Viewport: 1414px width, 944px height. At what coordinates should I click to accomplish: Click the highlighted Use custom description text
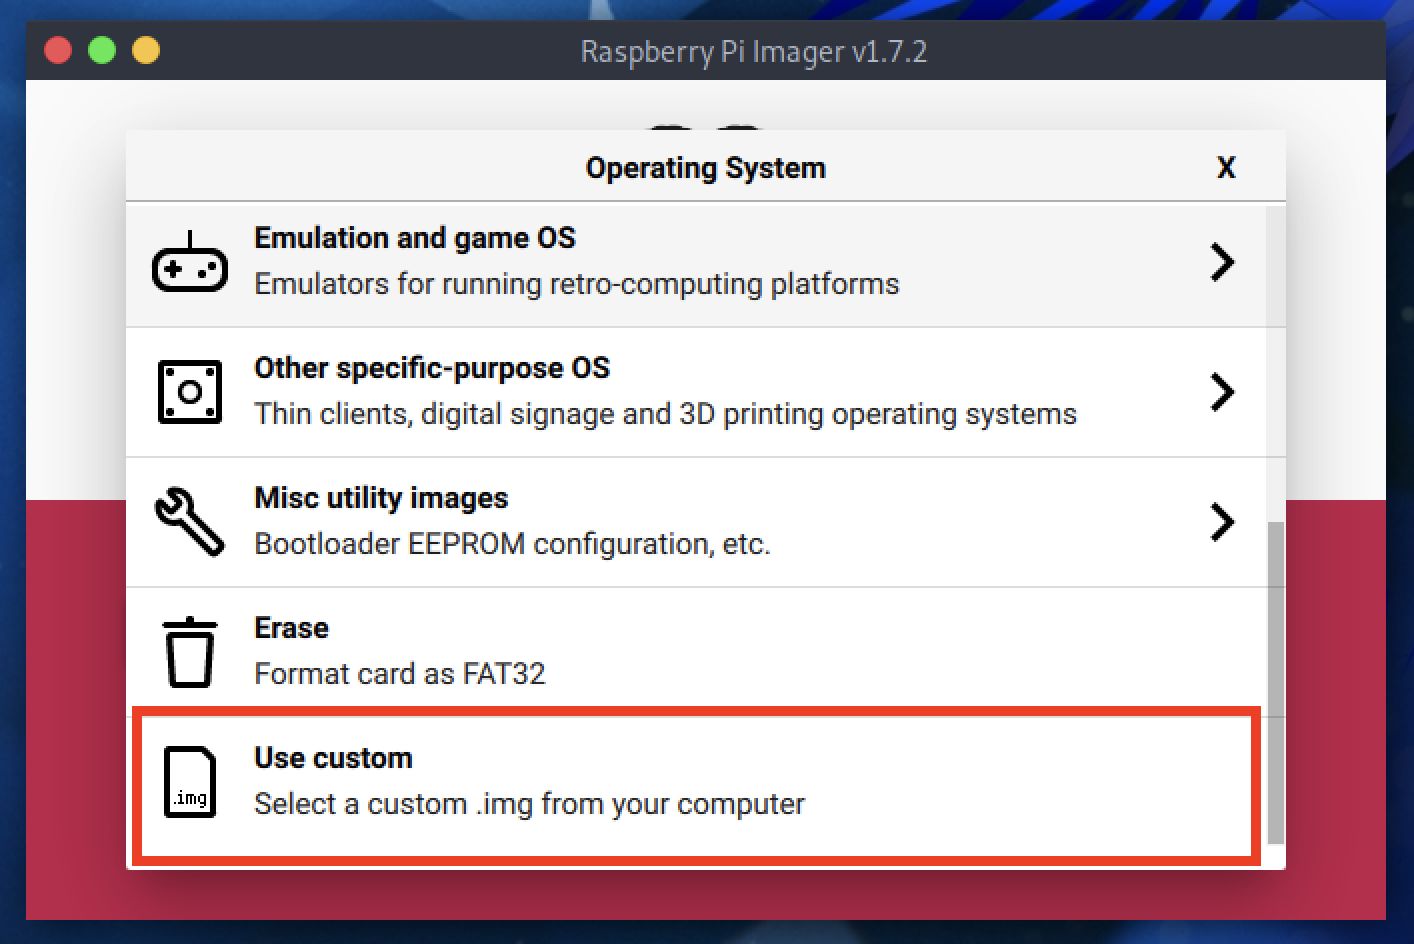[529, 803]
